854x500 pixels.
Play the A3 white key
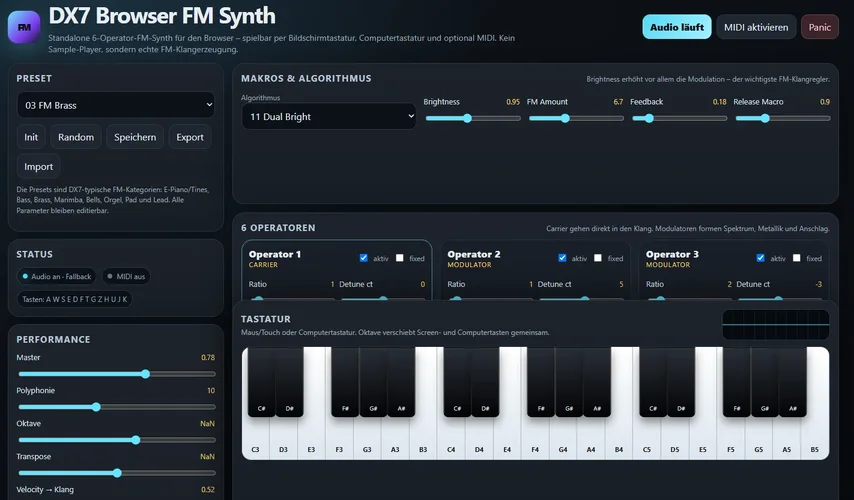pyautogui.click(x=395, y=438)
